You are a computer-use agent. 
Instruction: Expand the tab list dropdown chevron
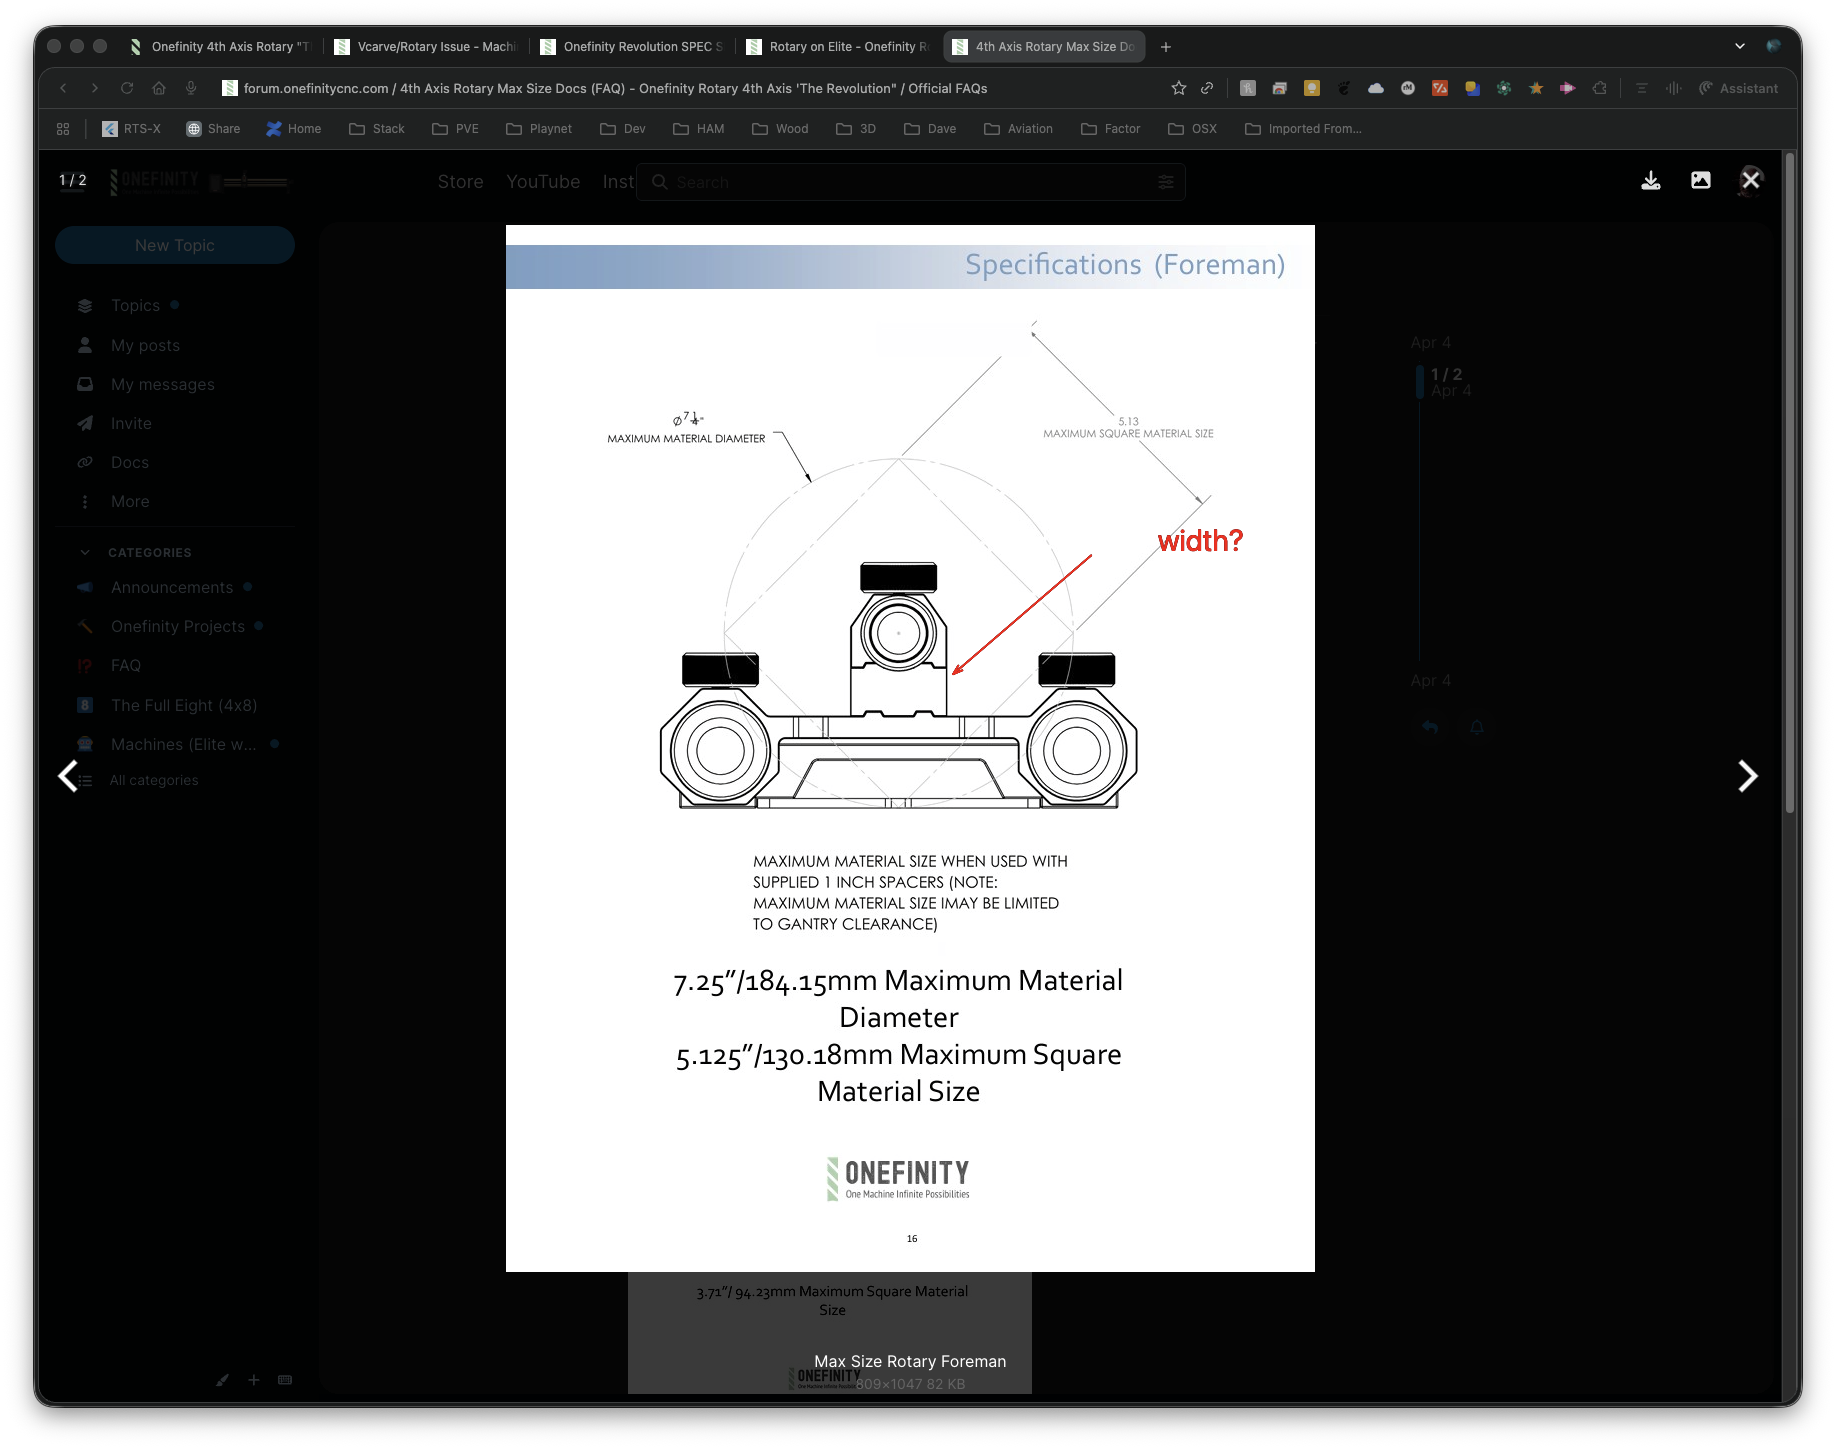1740,46
